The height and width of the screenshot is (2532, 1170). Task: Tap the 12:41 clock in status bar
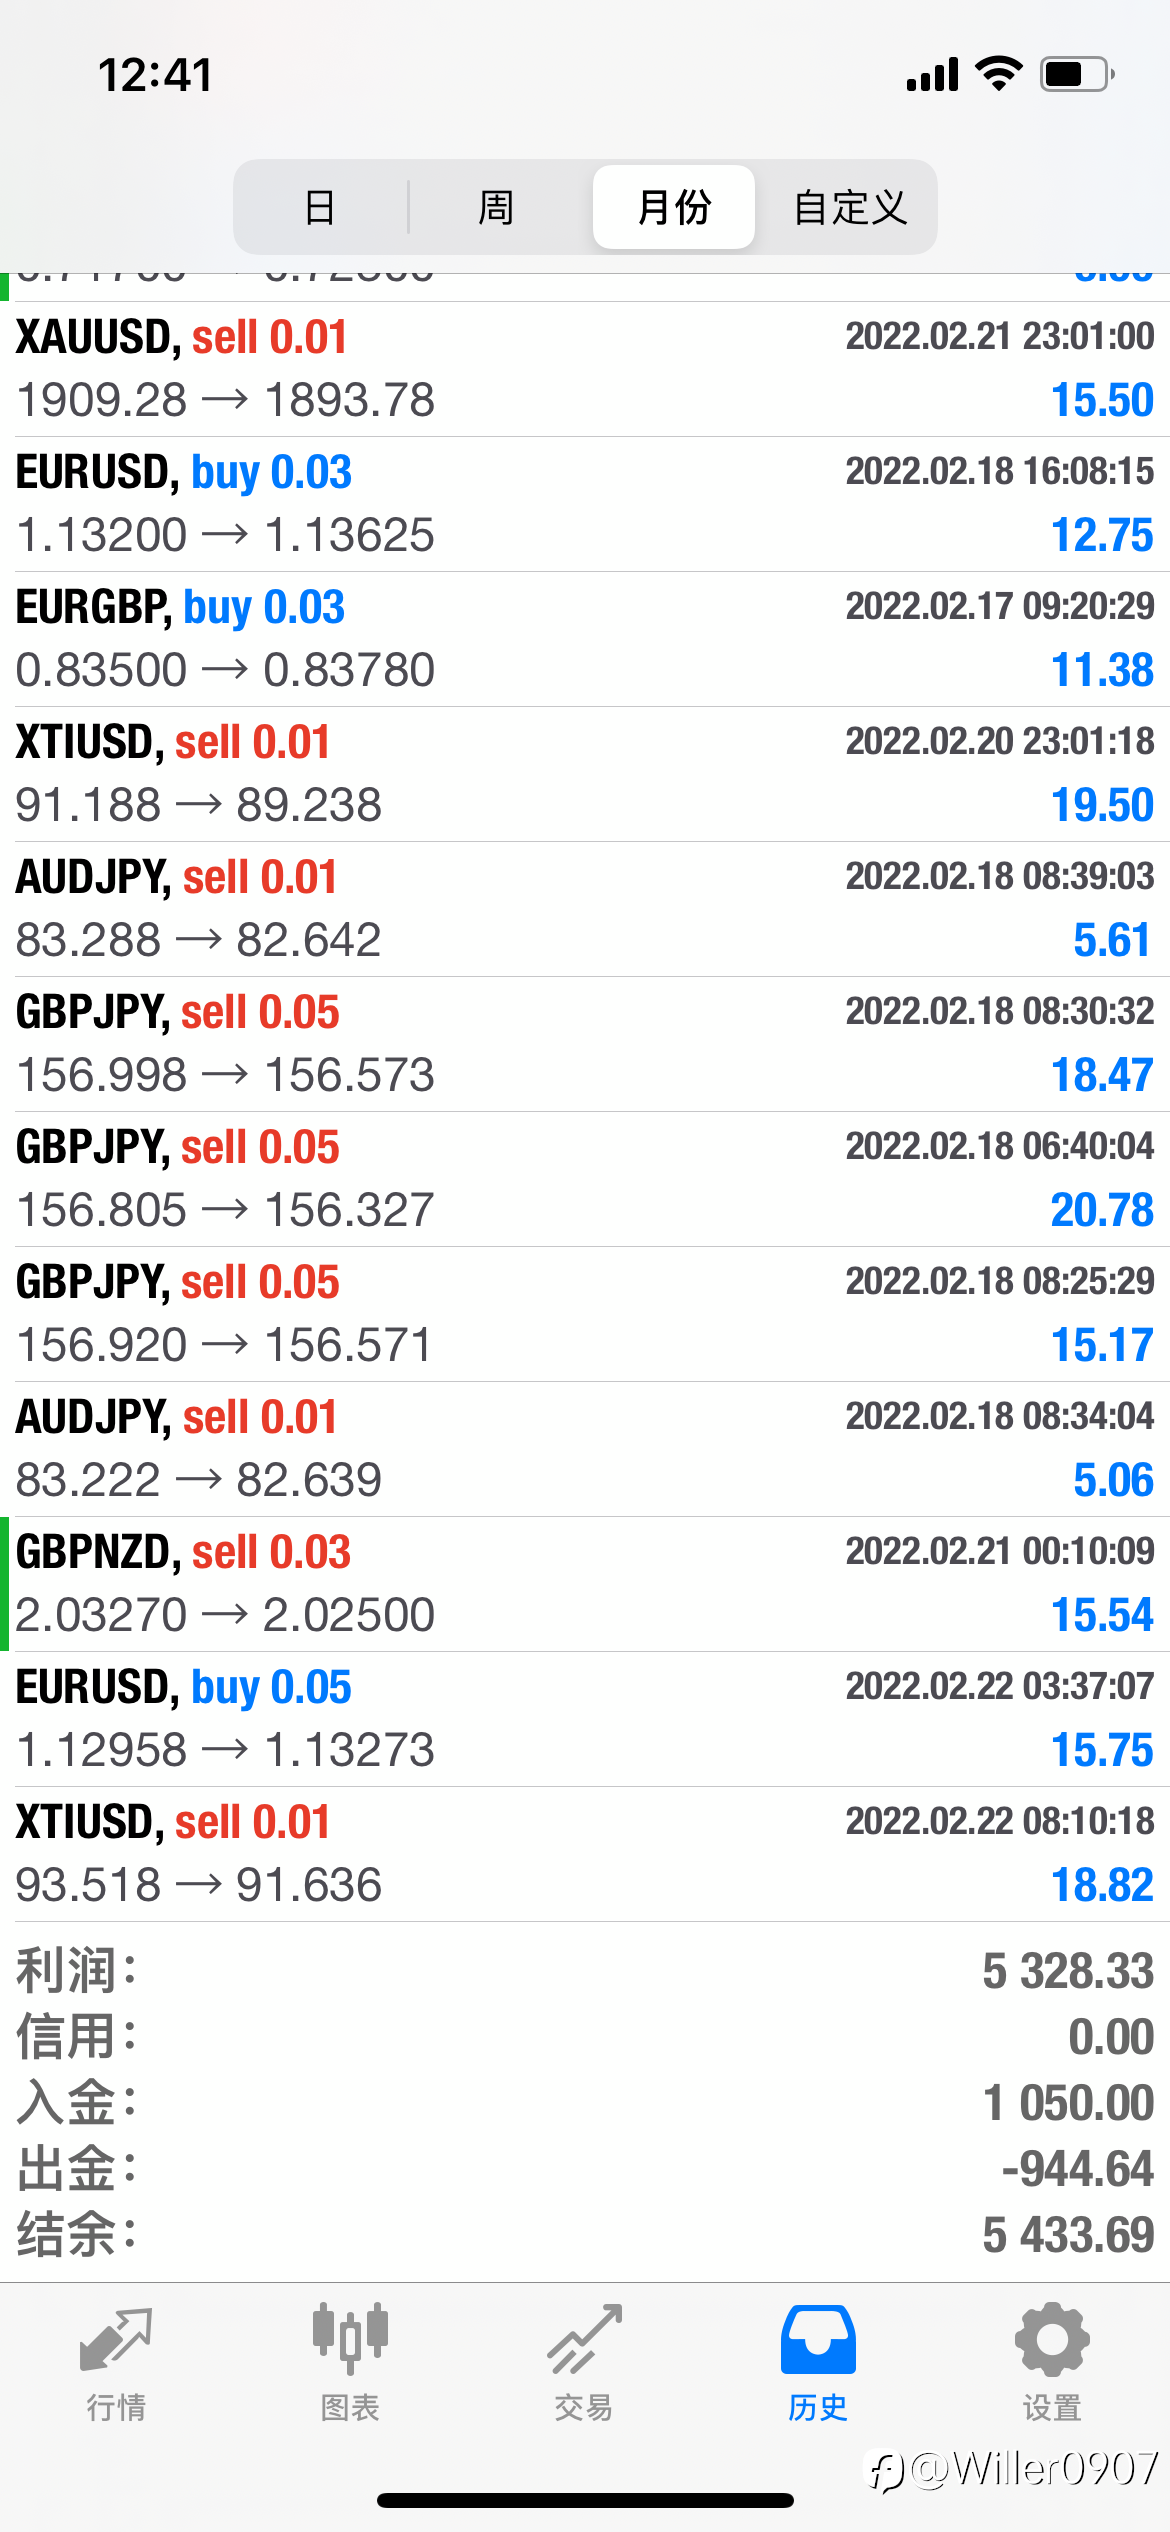[x=155, y=75]
